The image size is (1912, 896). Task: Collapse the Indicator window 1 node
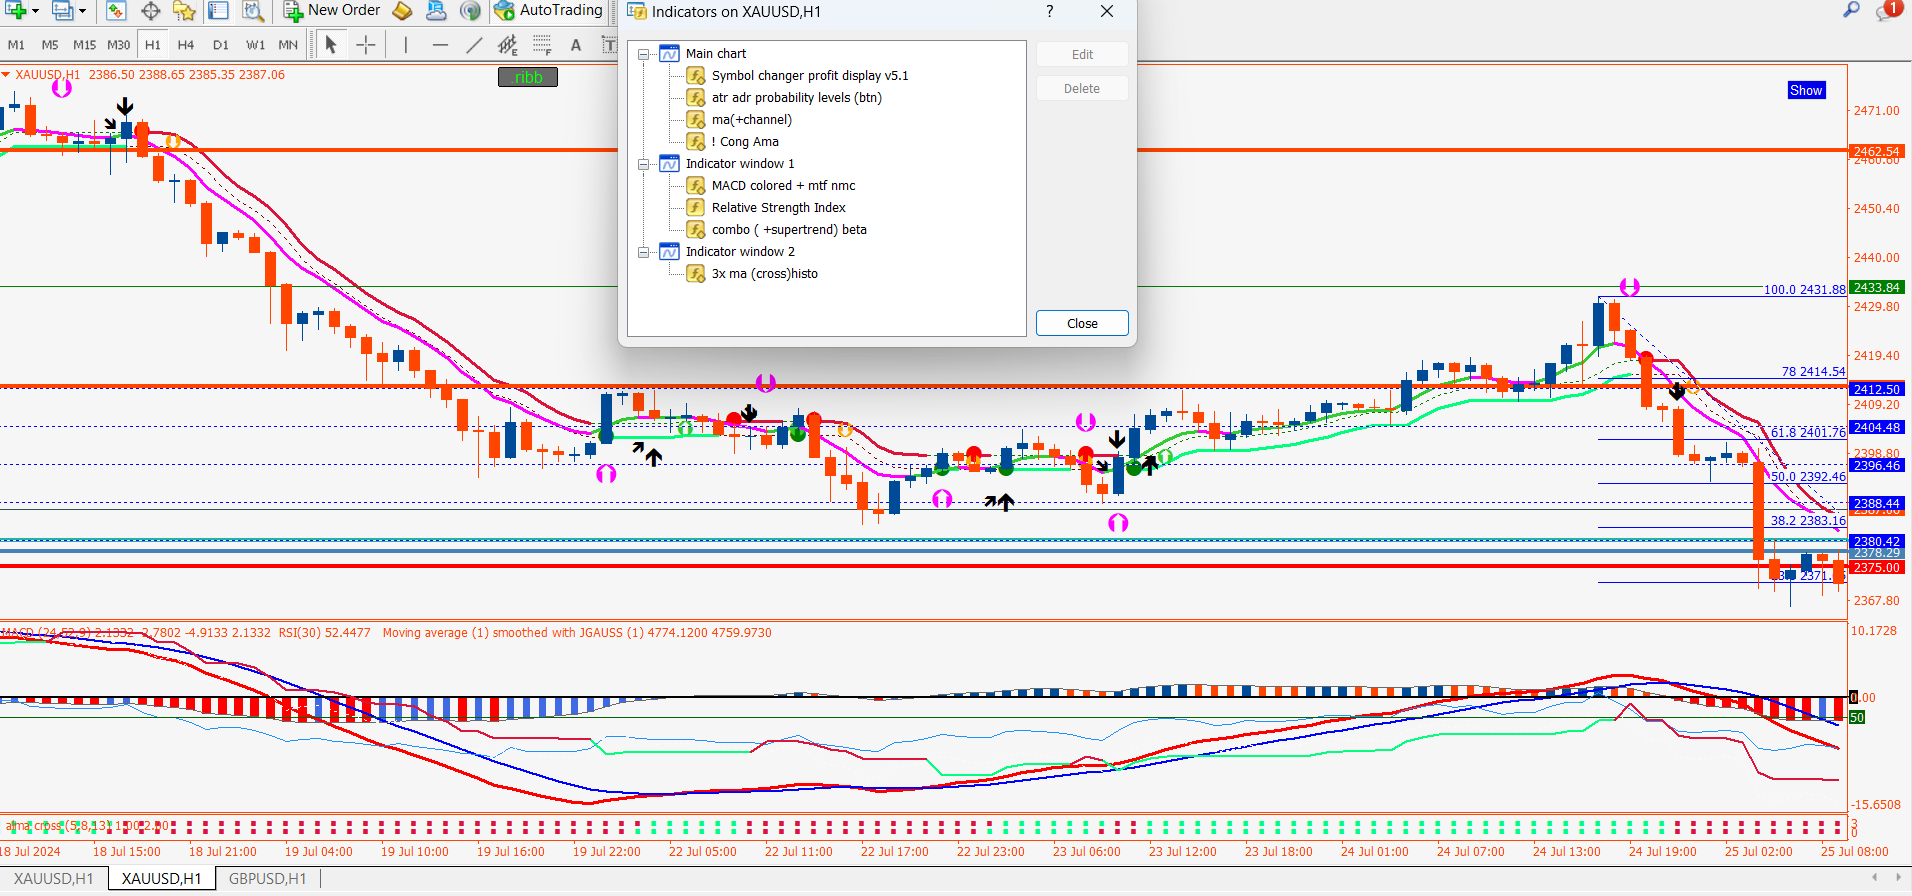644,164
